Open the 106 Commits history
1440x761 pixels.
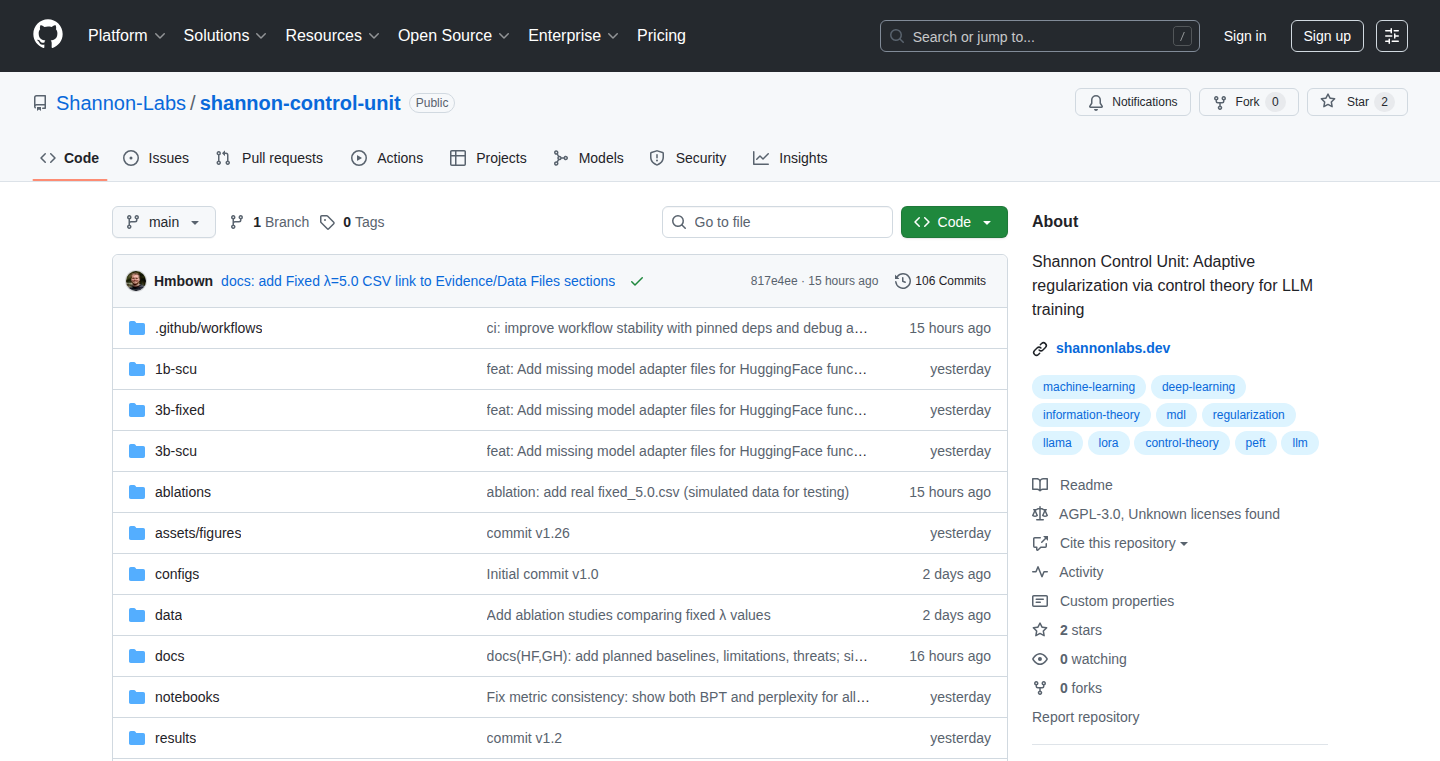tap(940, 281)
